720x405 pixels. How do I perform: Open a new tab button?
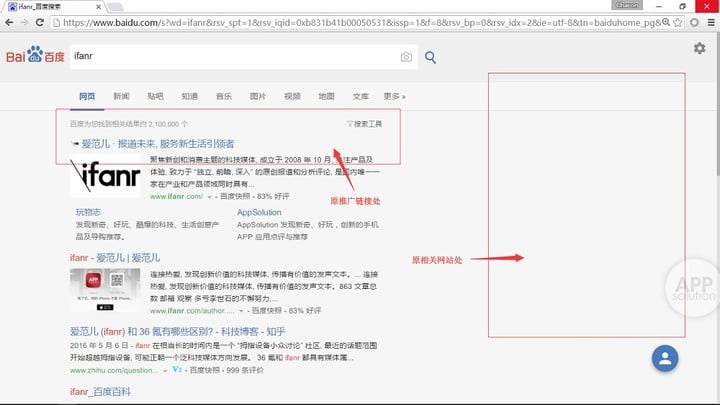pos(115,6)
